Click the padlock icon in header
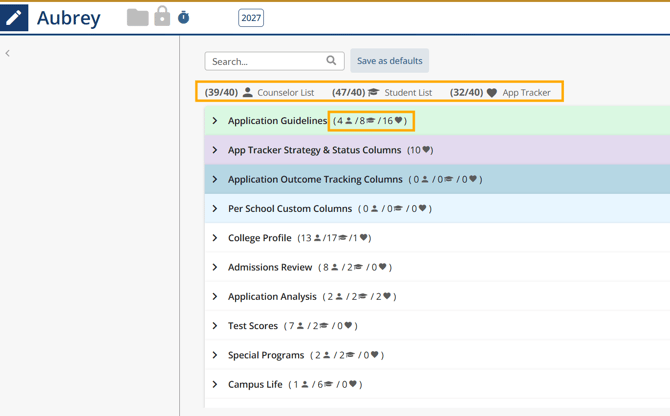This screenshot has width=670, height=416. click(162, 17)
